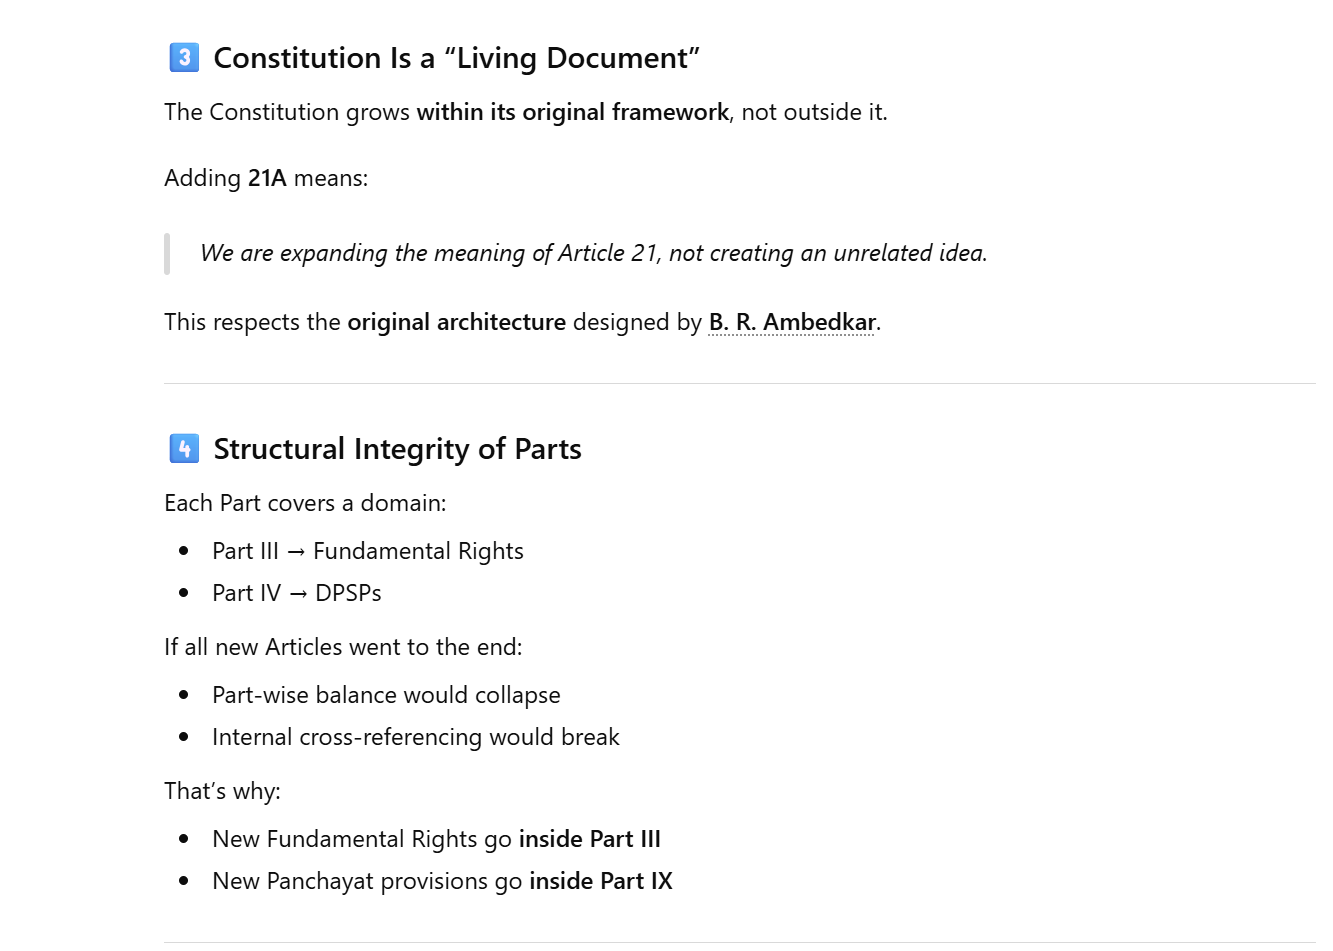1333x951 pixels.
Task: Click the blue number 3 emoji icon
Action: (x=184, y=58)
